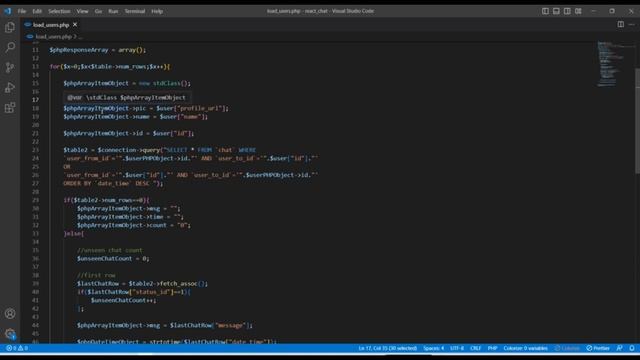This screenshot has height=360, width=640.
Task: Click line number 29 in gutter
Action: (36, 200)
